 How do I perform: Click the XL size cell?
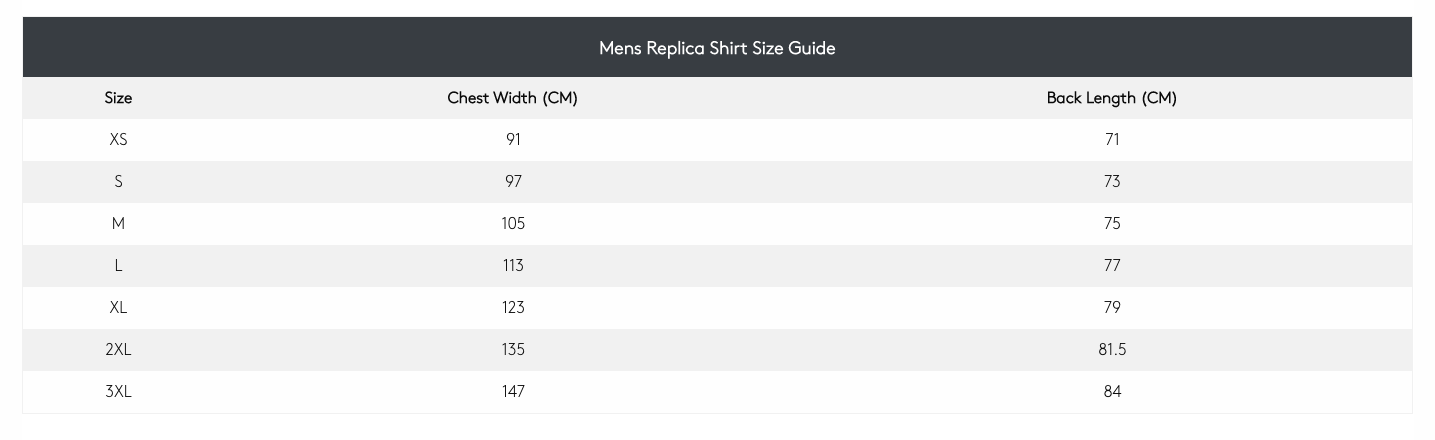118,308
